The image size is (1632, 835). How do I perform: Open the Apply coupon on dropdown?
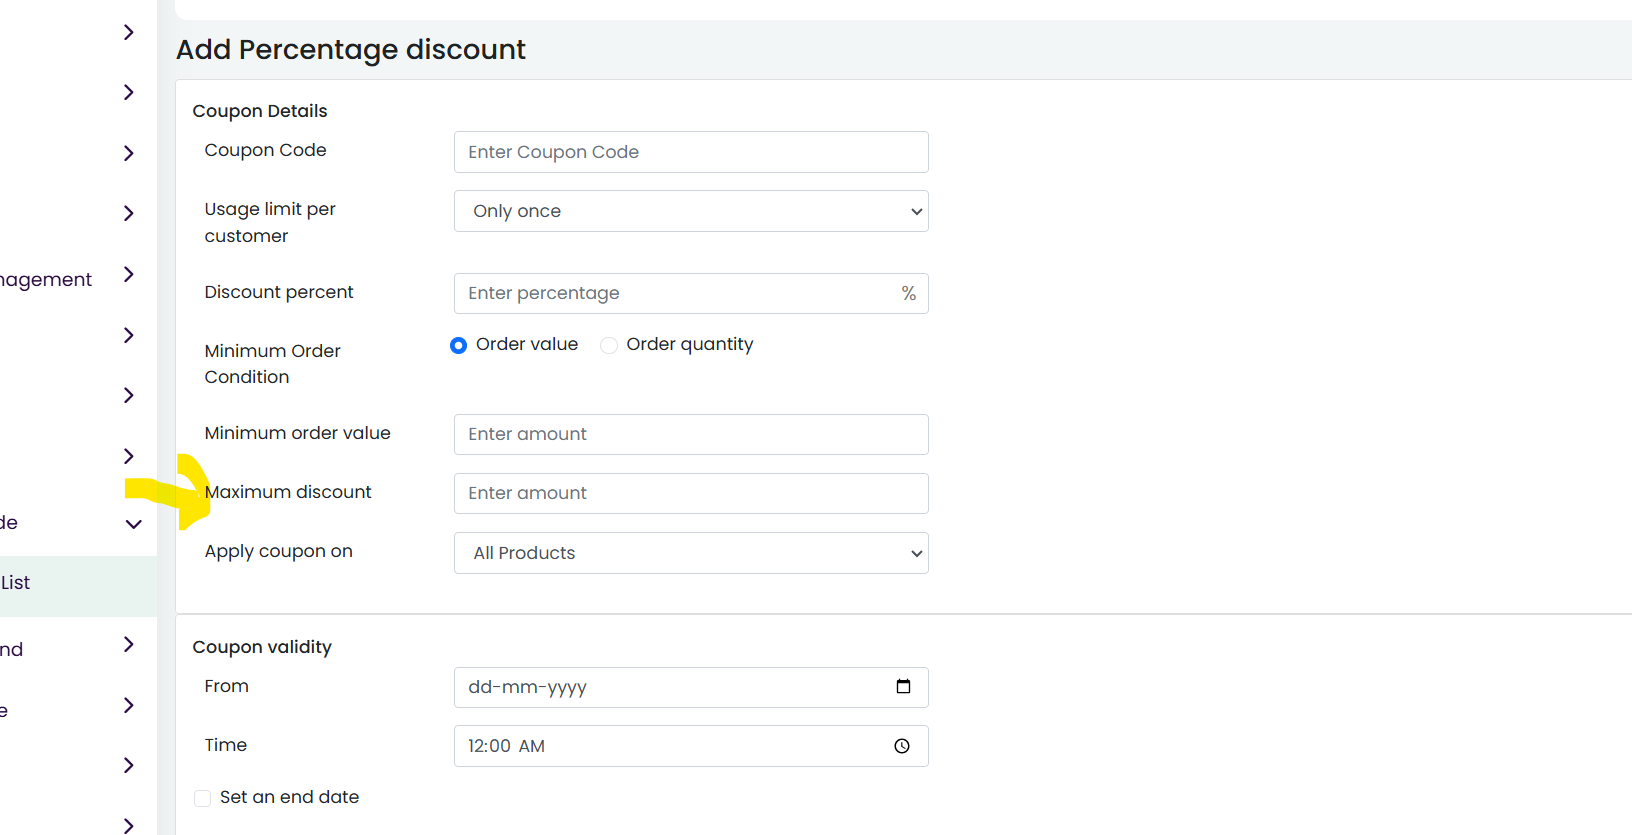(x=691, y=553)
